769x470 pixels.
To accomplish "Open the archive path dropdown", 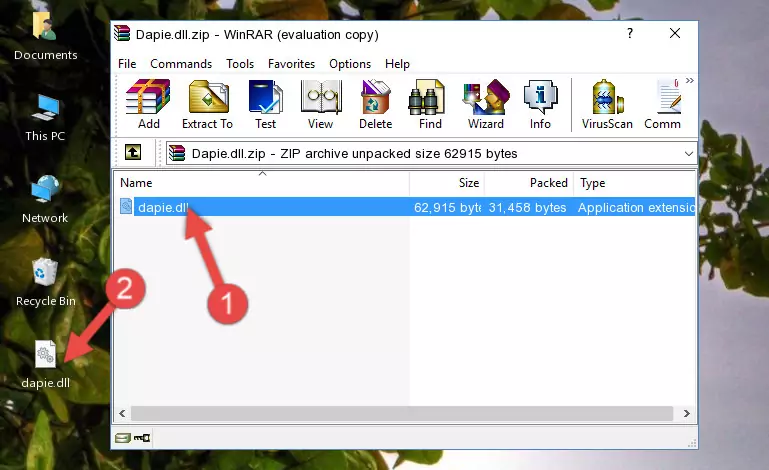I will 689,154.
